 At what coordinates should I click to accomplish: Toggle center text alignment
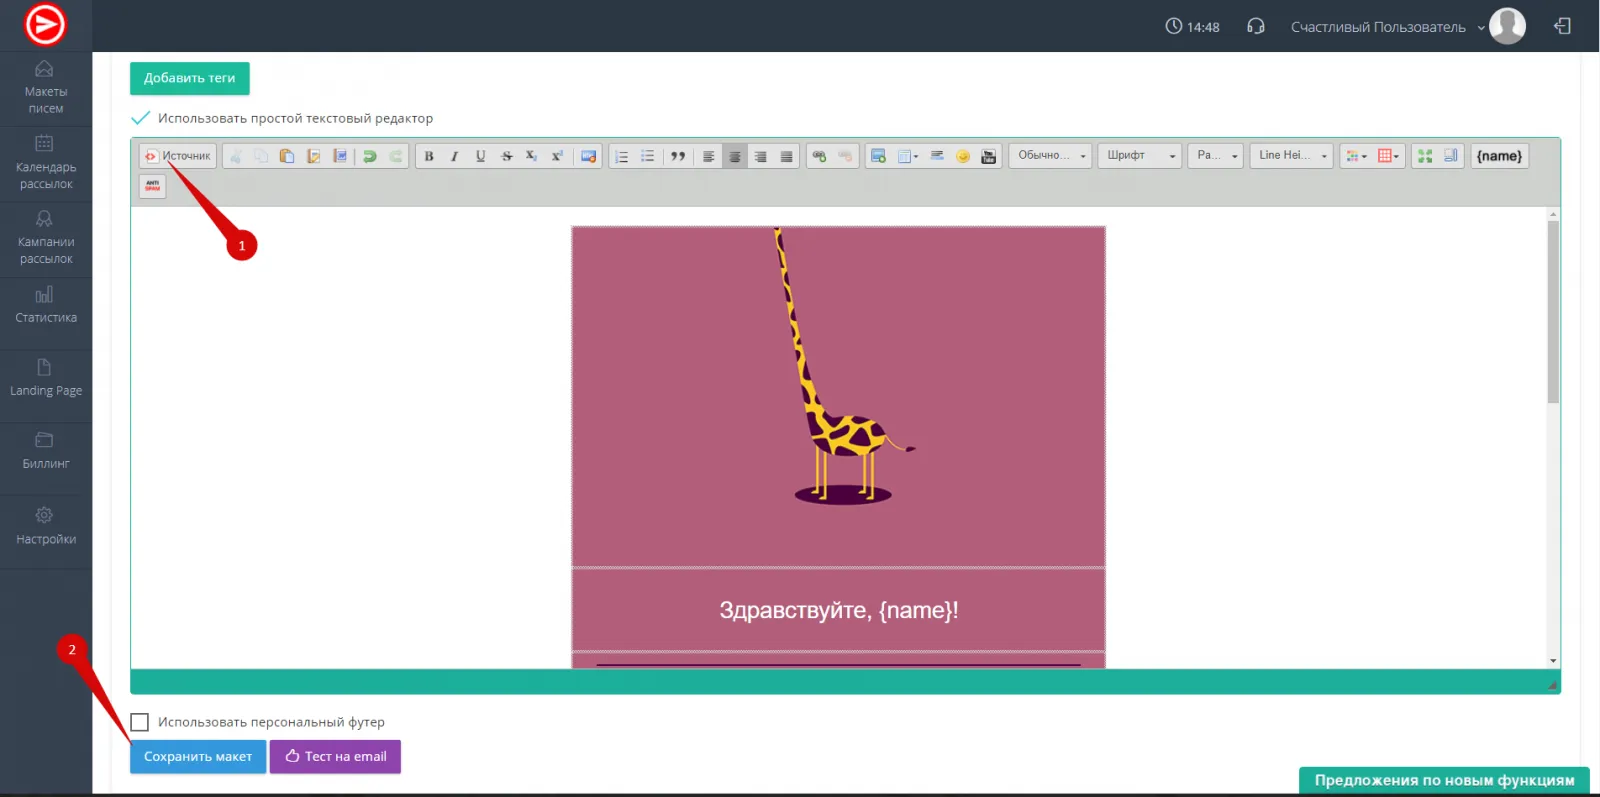(x=734, y=156)
